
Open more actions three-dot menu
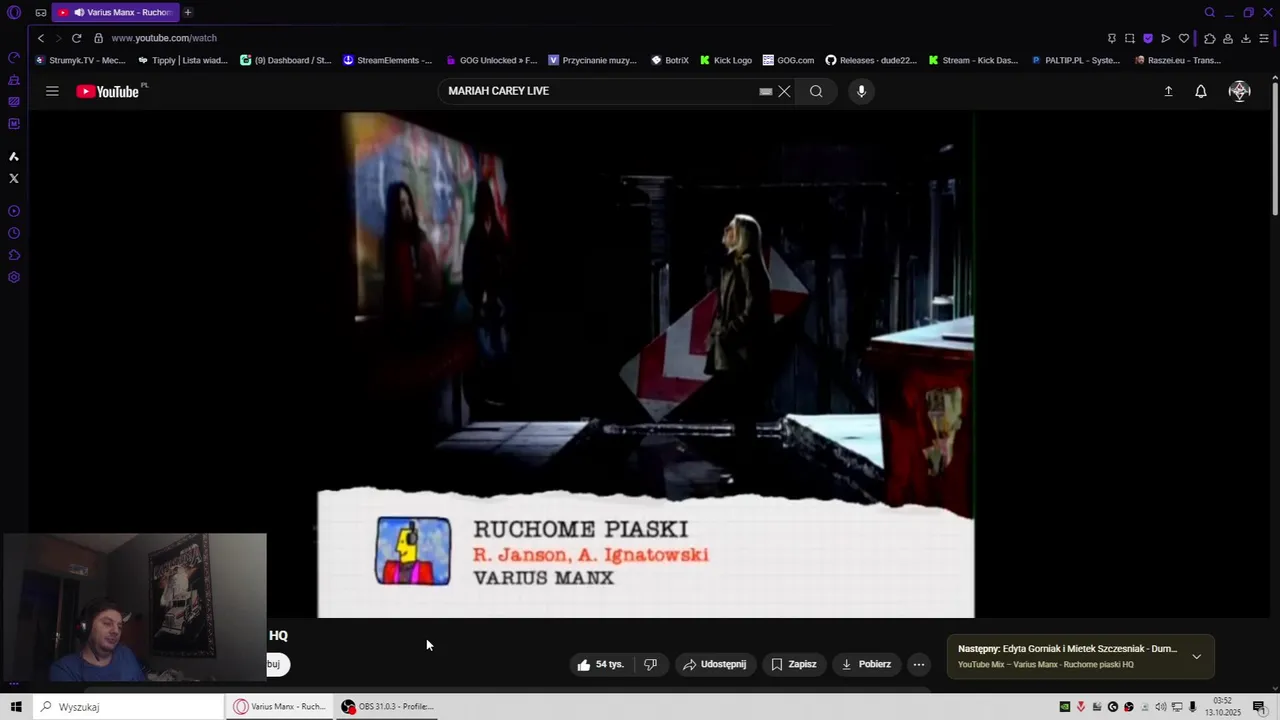(x=919, y=664)
